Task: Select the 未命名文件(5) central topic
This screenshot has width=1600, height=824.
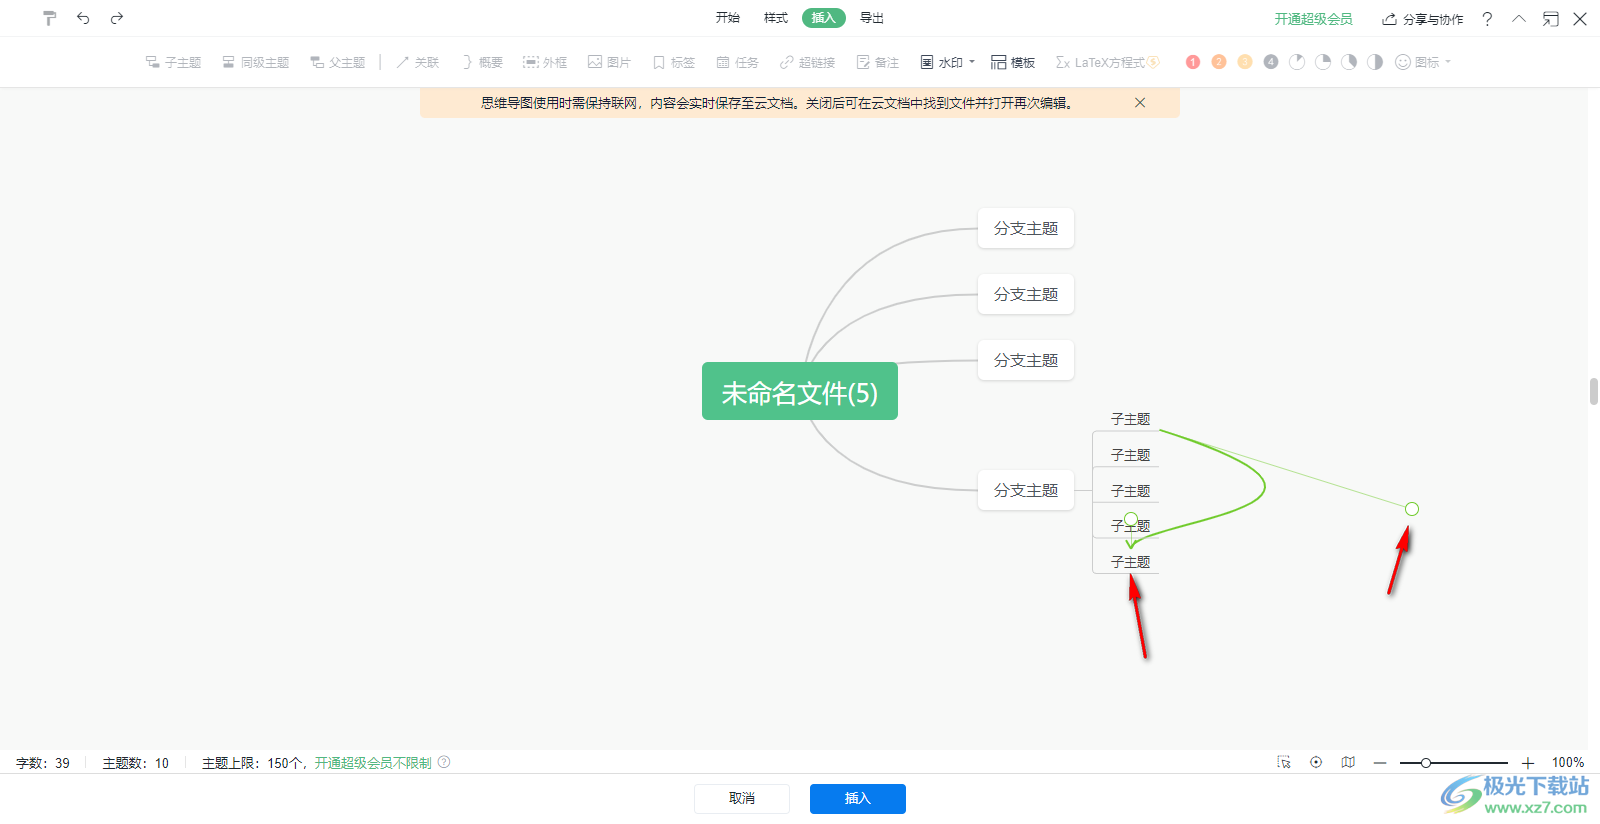Action: click(x=800, y=391)
